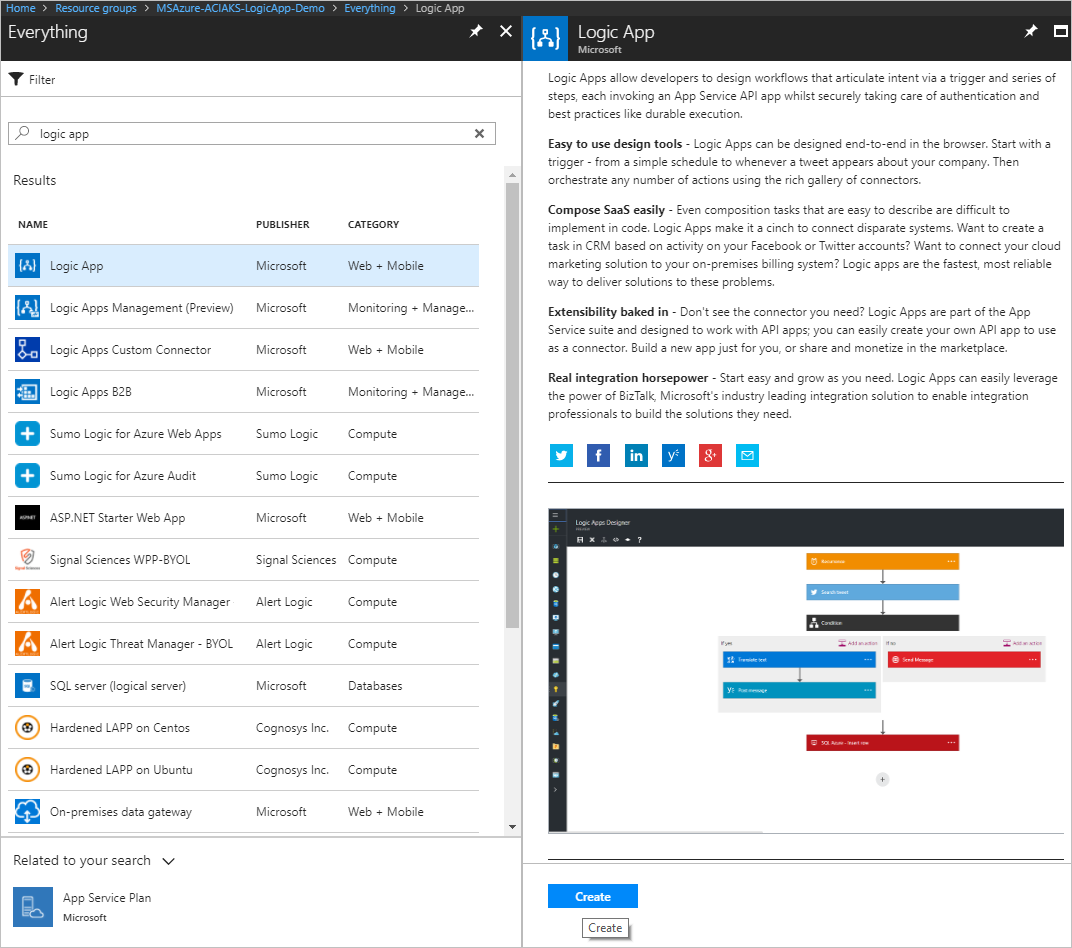Select Signal Sciences WPP-BYOL name
The image size is (1072, 948).
tap(120, 560)
